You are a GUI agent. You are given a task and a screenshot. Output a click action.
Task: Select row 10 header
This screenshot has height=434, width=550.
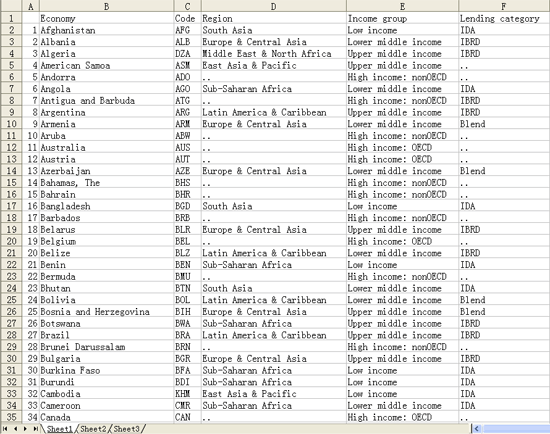click(11, 124)
